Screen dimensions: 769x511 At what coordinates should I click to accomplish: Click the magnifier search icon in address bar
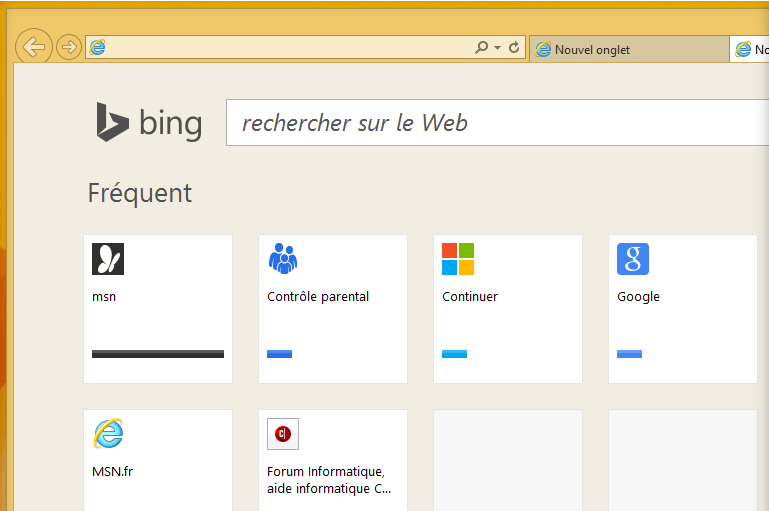click(482, 47)
